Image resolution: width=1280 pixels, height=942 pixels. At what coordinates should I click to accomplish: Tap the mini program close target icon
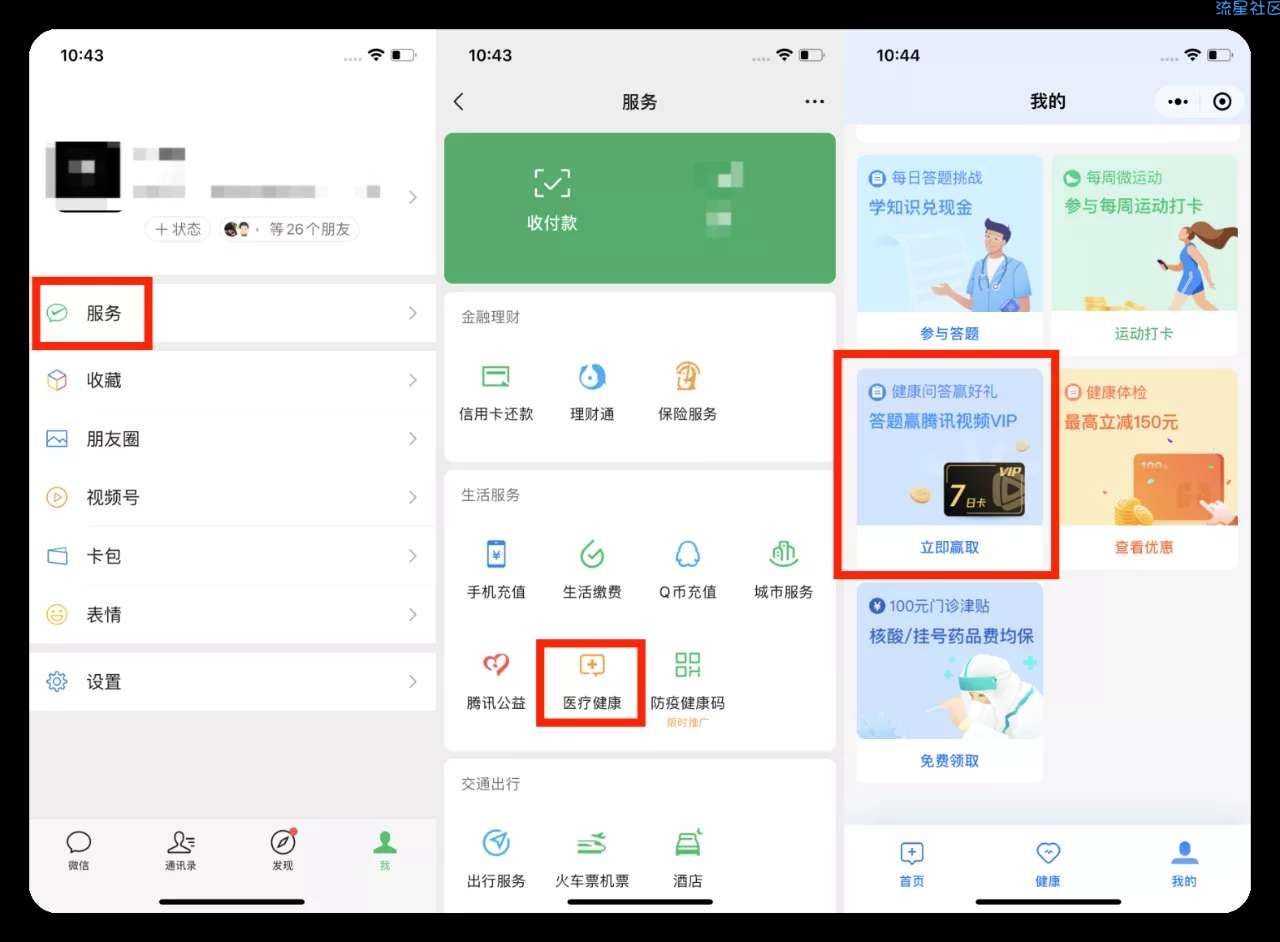point(1222,101)
